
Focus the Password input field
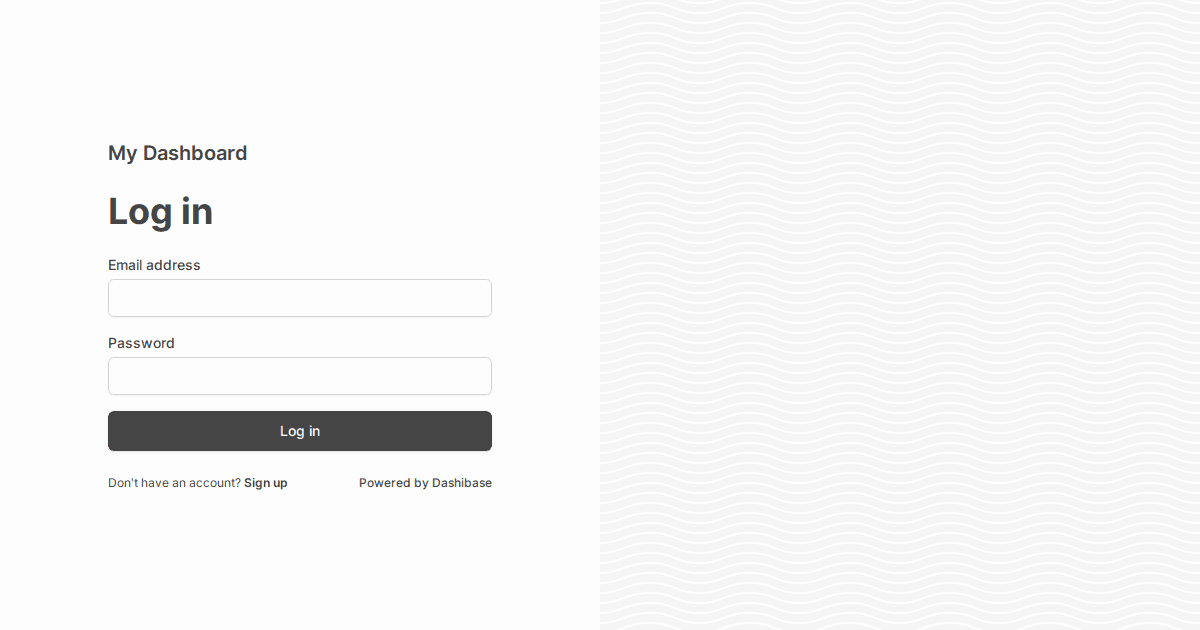click(300, 376)
